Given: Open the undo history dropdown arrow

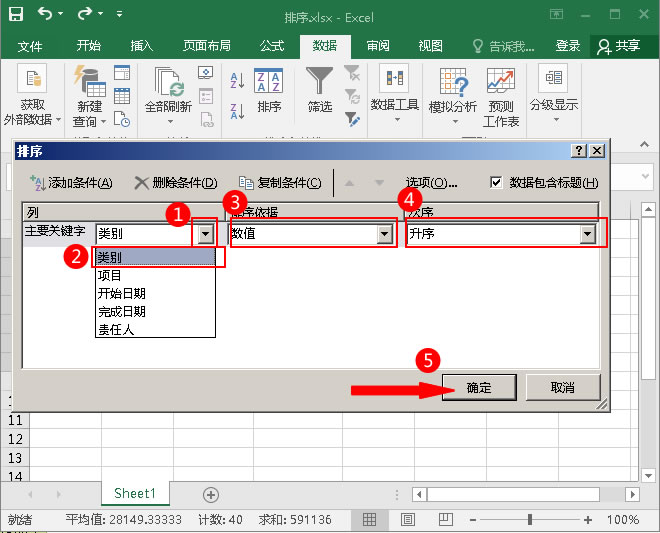Looking at the screenshot, I should point(61,14).
